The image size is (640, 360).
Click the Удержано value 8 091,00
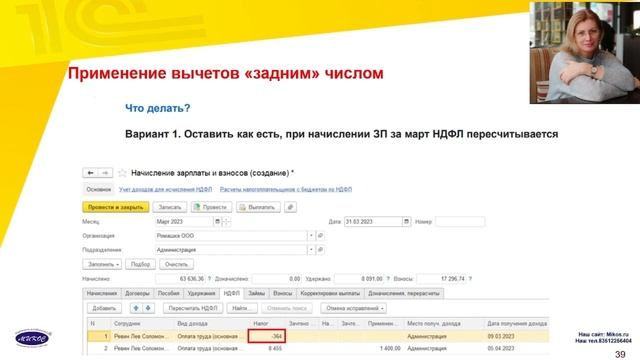point(359,279)
